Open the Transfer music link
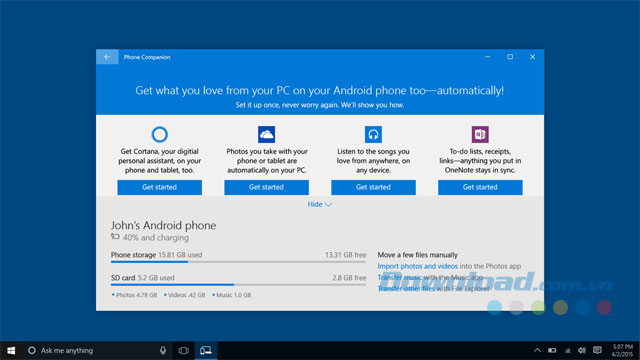 coord(400,277)
